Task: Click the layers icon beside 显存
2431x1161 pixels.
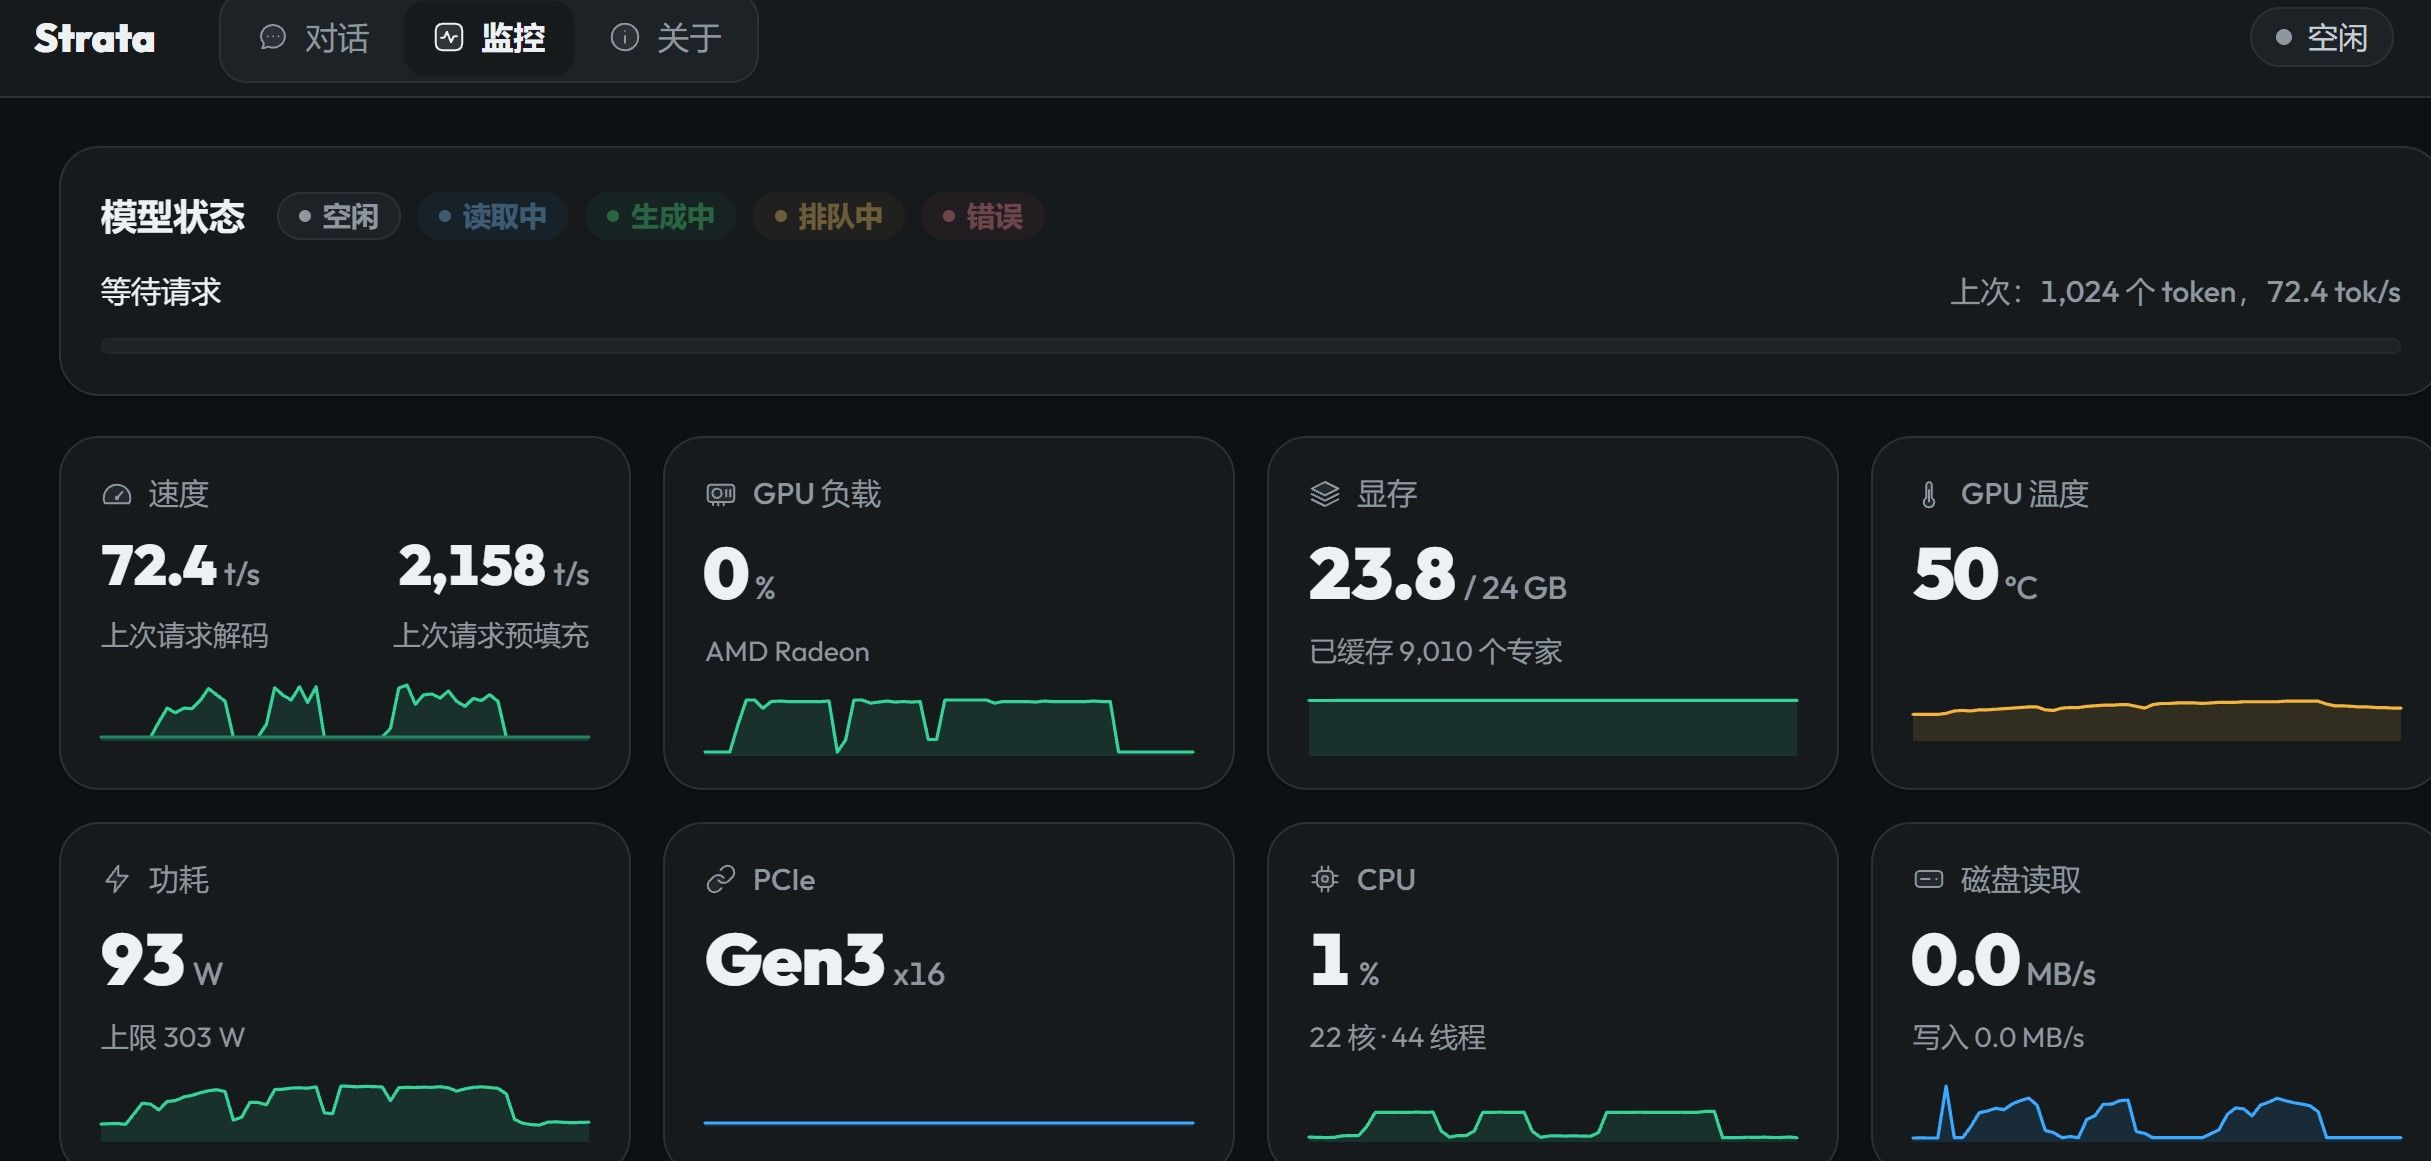Action: click(x=1325, y=494)
